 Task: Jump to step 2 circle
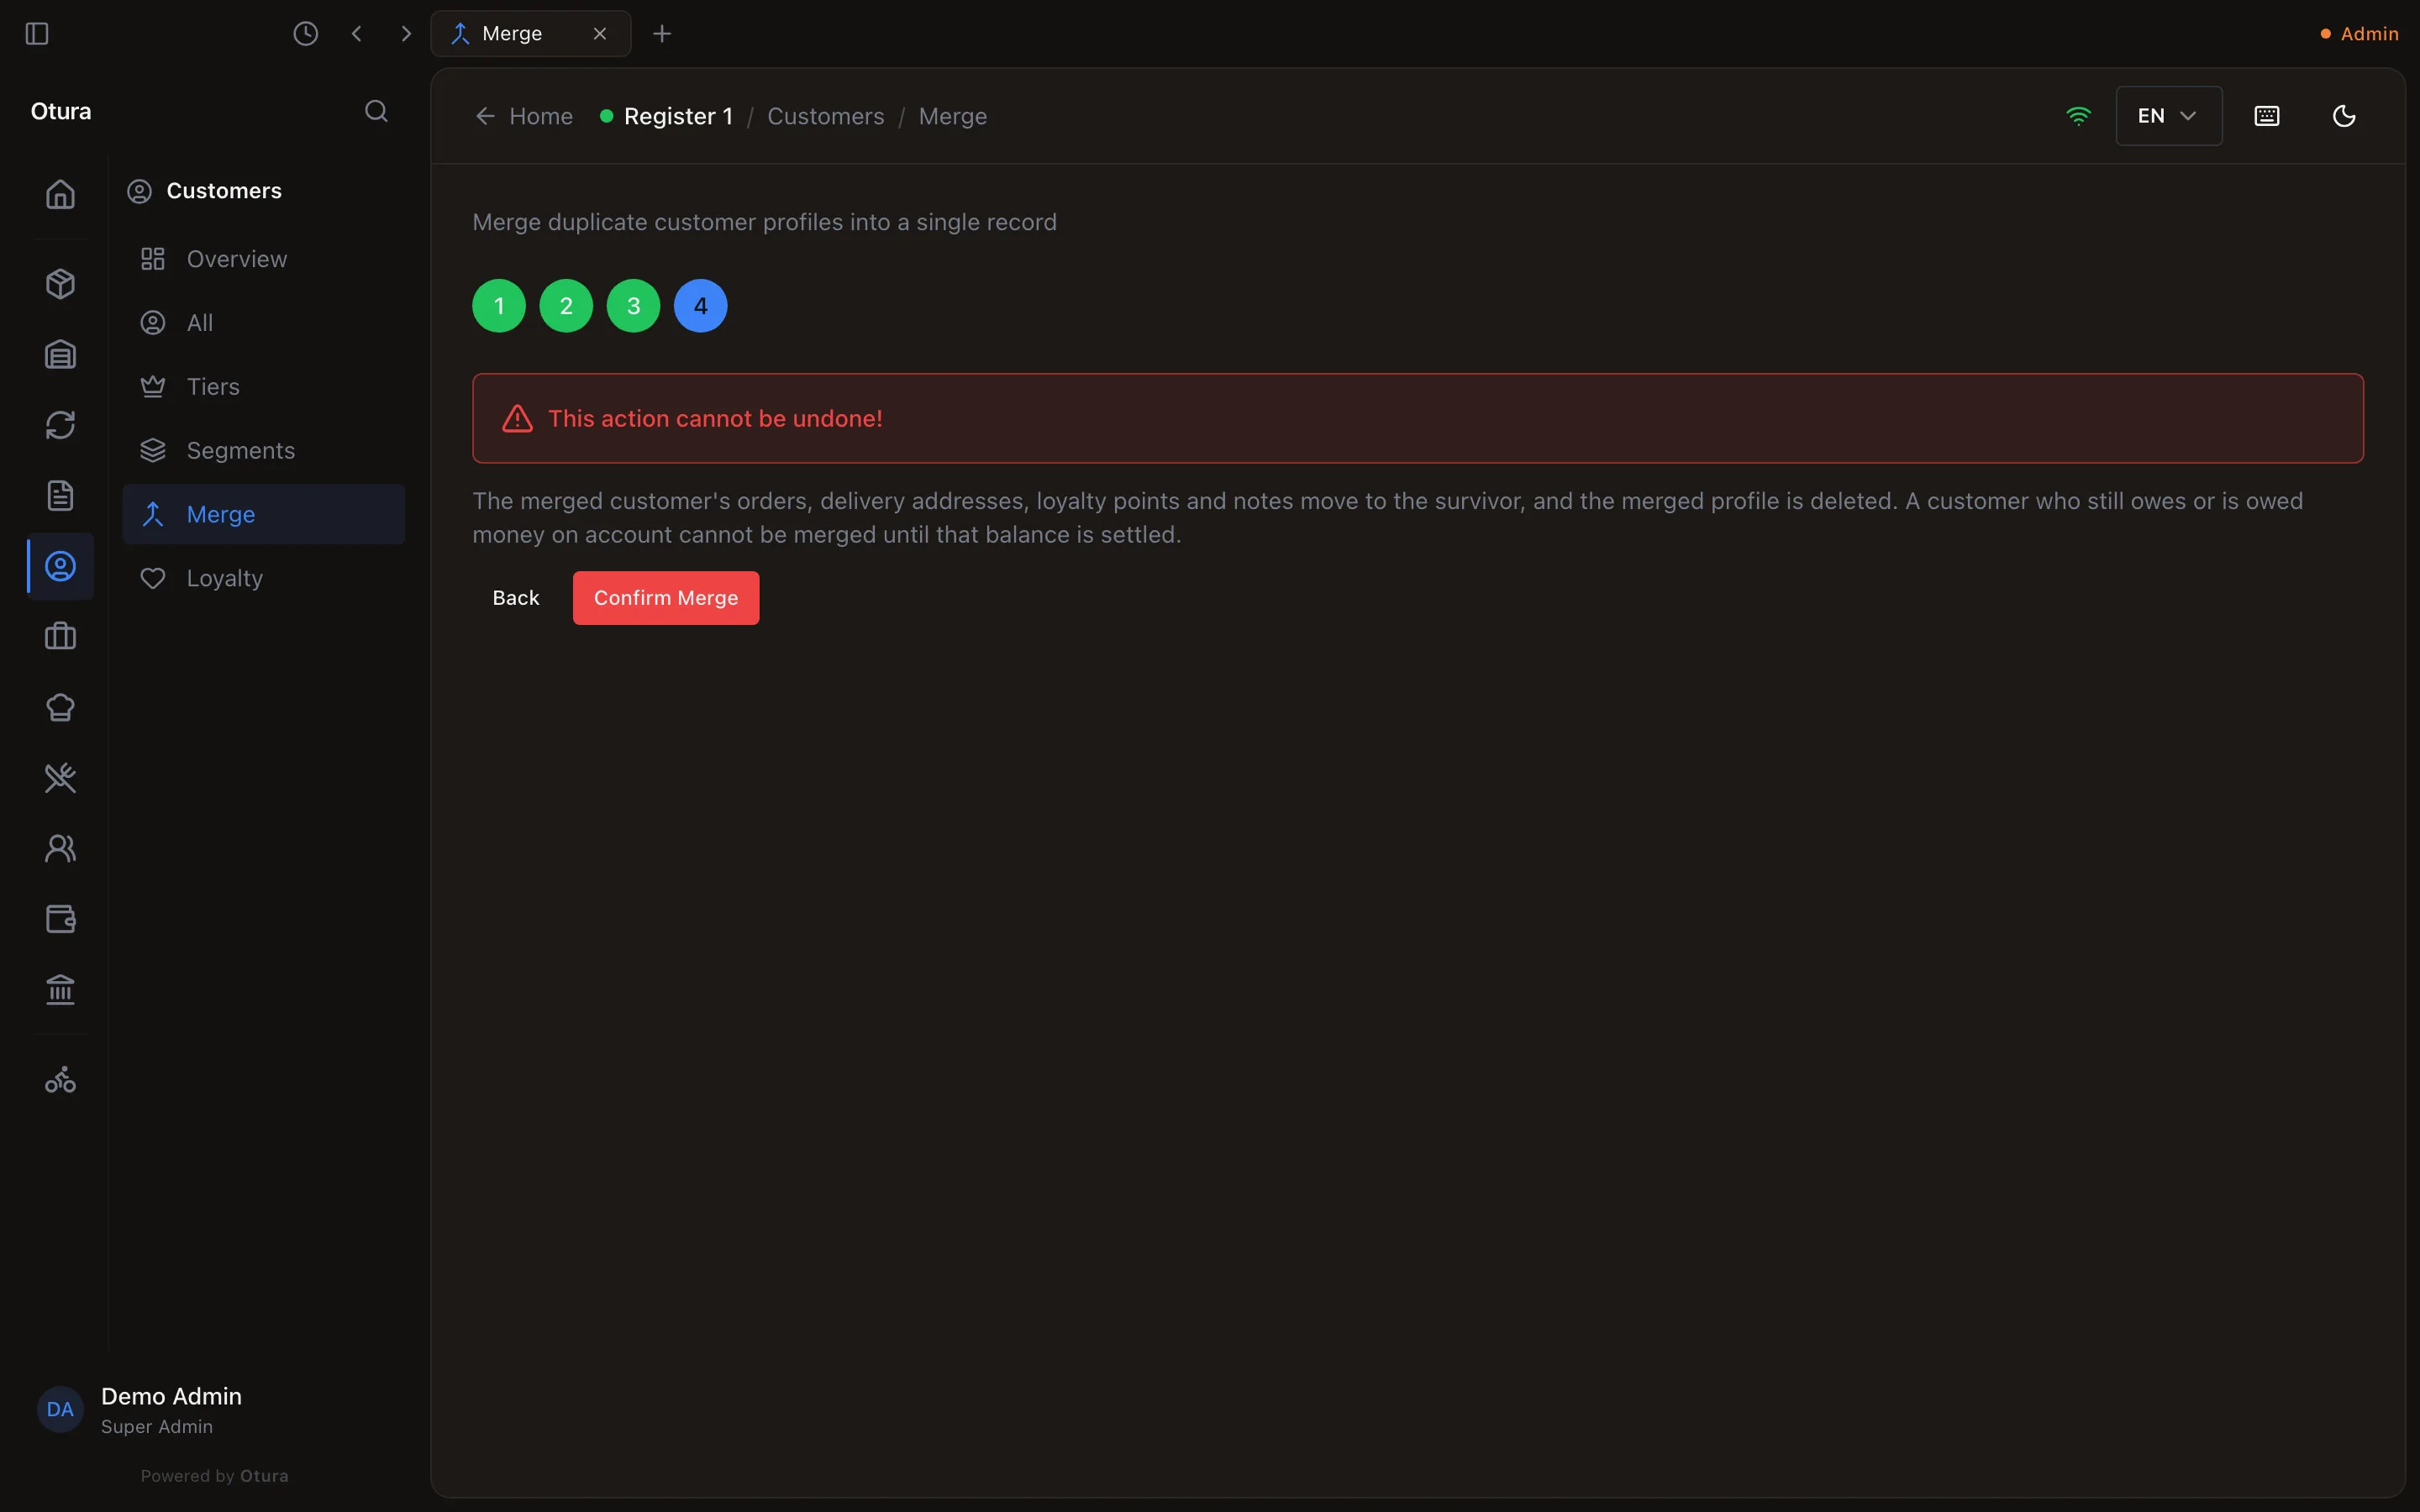point(566,306)
